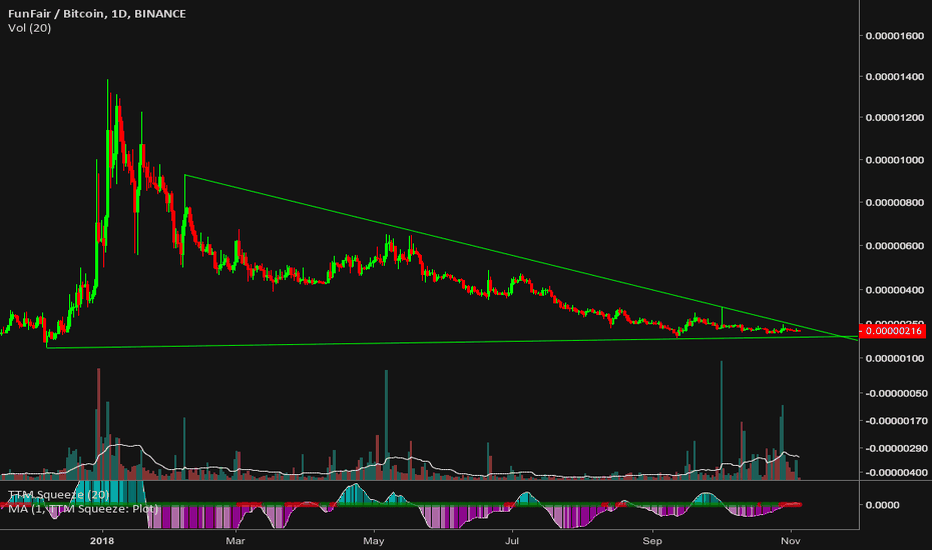
Task: Select the green lower support trendline
Action: [452, 342]
